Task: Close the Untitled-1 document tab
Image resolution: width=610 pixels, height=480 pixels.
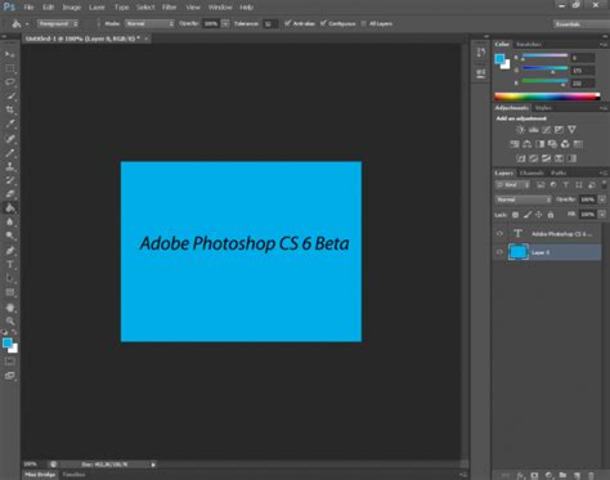Action: click(146, 39)
